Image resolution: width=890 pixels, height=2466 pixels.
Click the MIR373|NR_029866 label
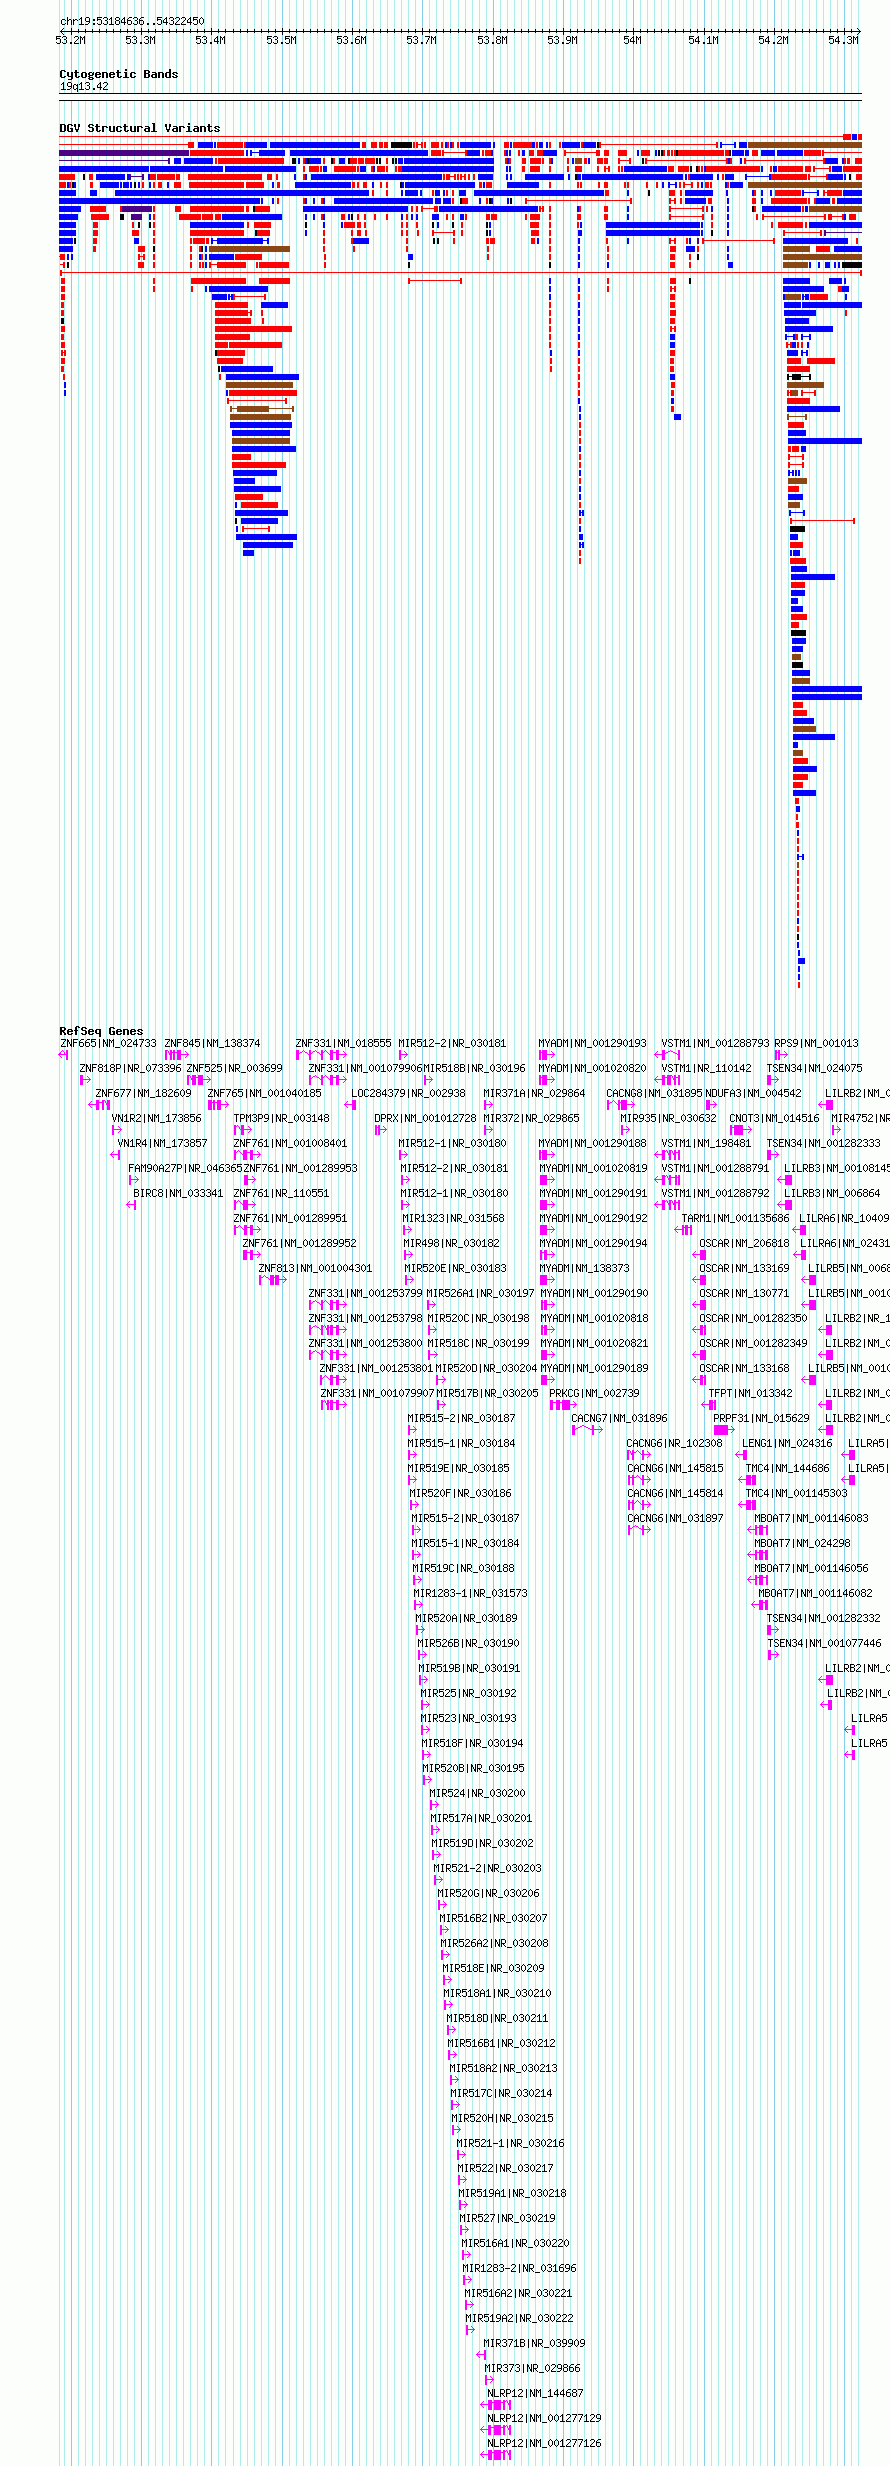point(532,2368)
